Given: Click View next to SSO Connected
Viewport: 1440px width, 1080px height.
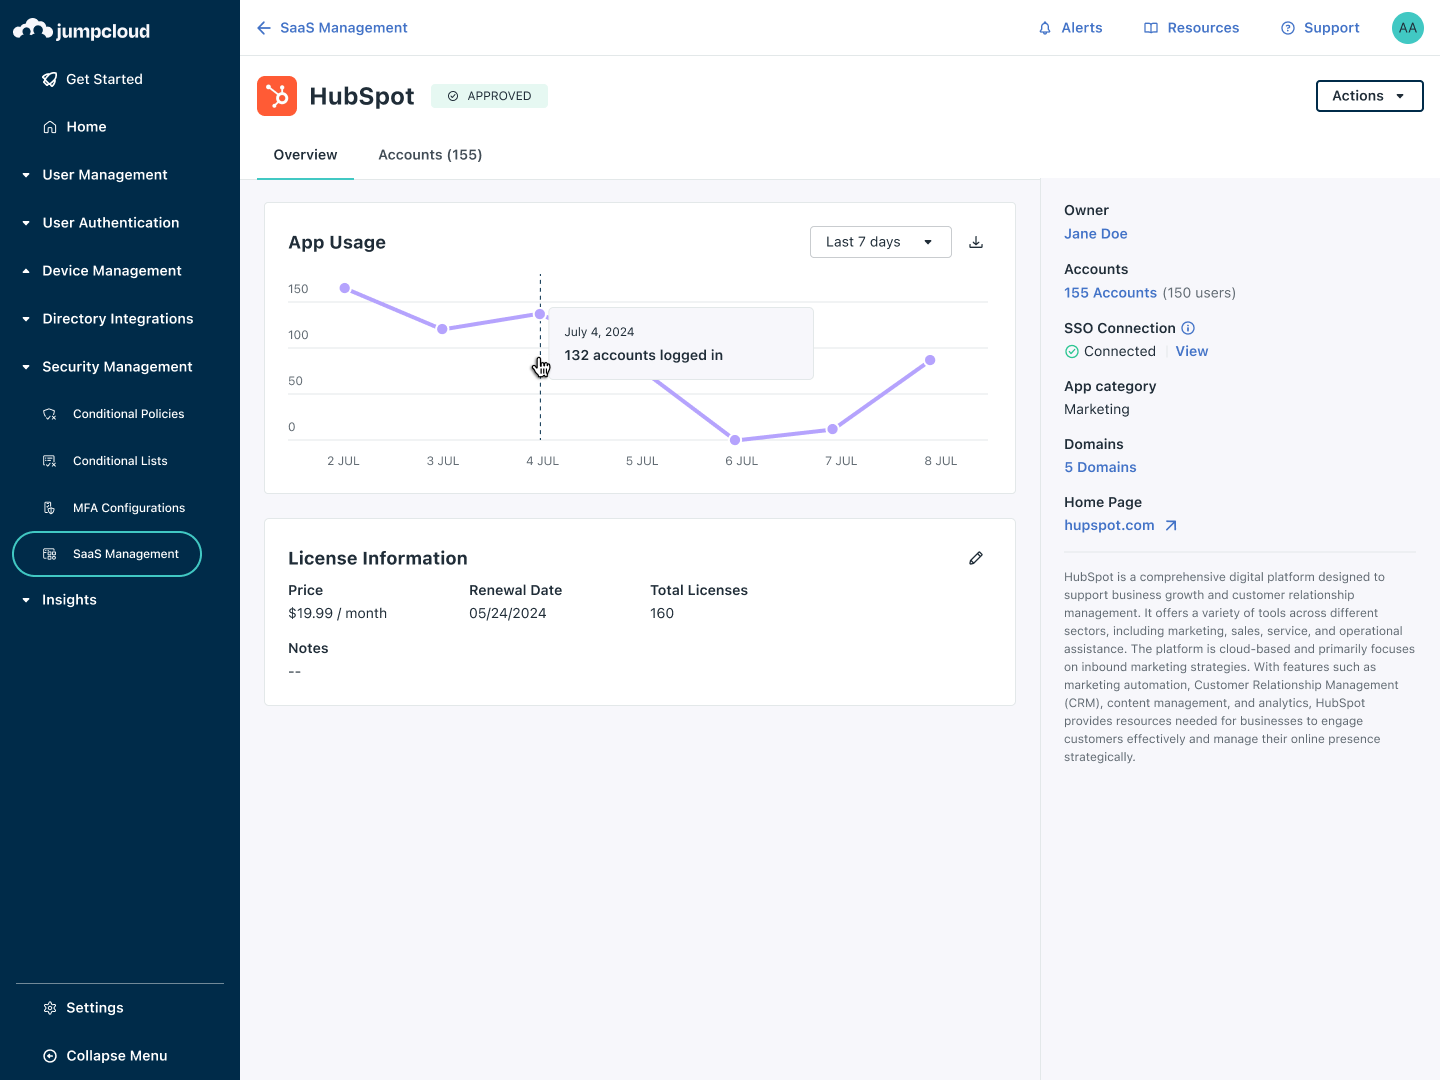Looking at the screenshot, I should [1191, 352].
